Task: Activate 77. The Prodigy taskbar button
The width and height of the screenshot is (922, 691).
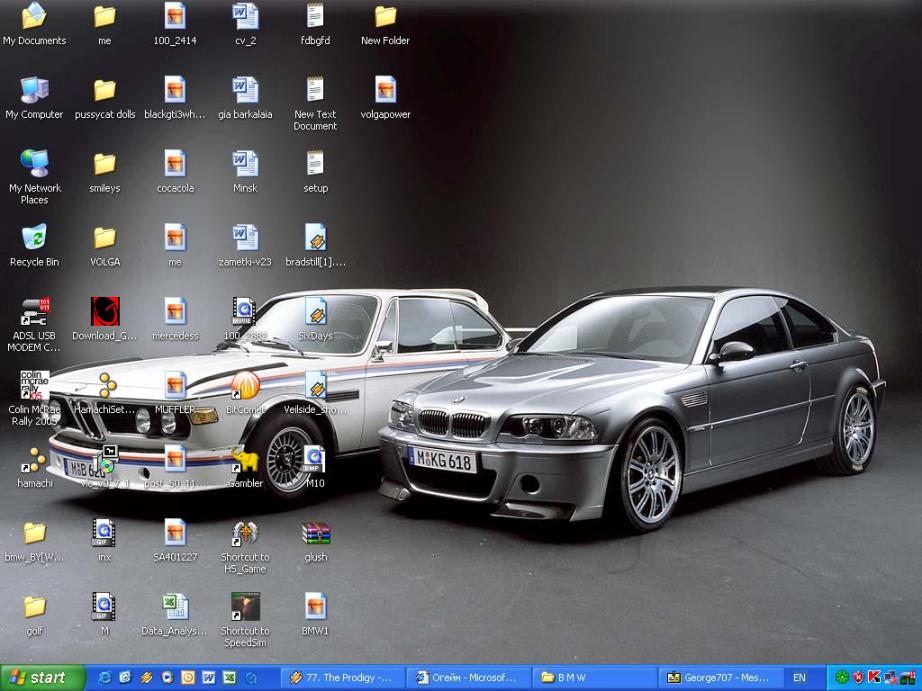Action: [x=342, y=678]
